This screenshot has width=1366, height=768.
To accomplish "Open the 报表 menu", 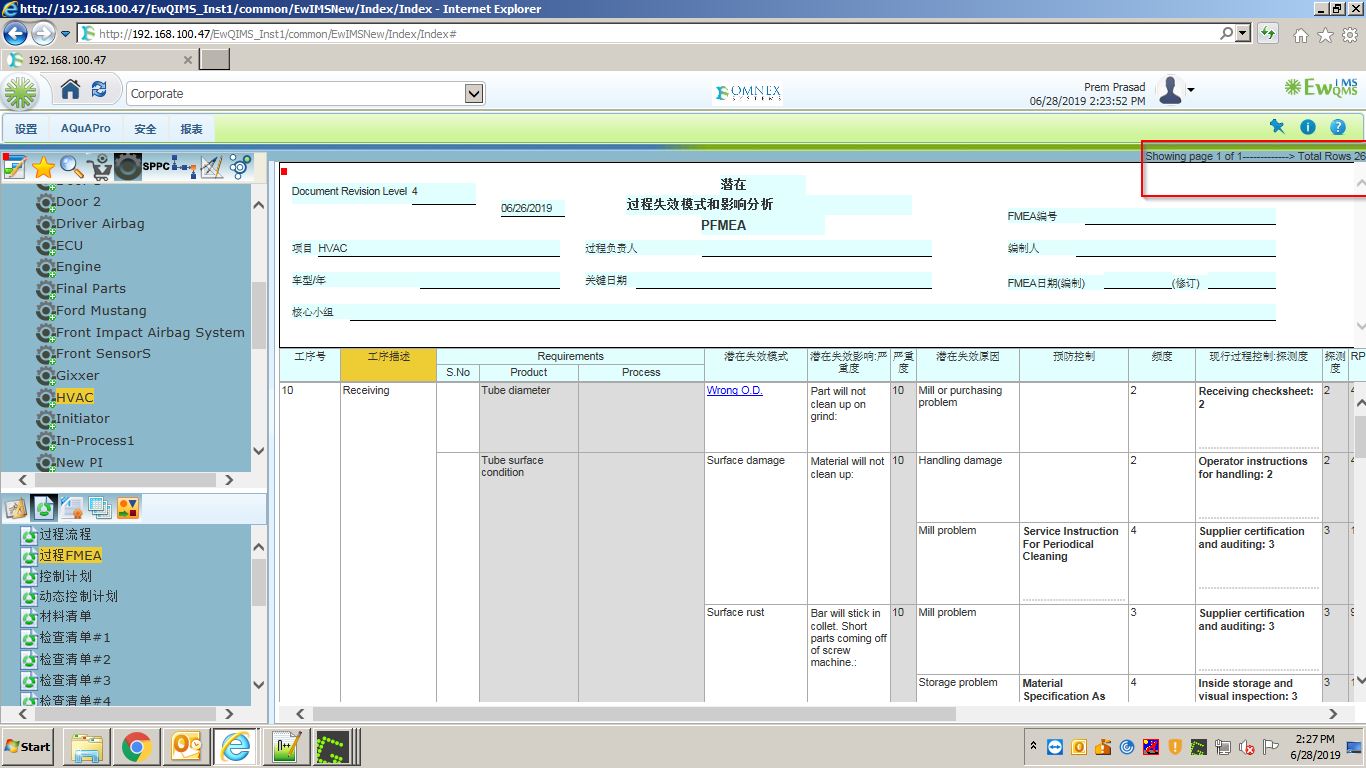I will click(191, 129).
